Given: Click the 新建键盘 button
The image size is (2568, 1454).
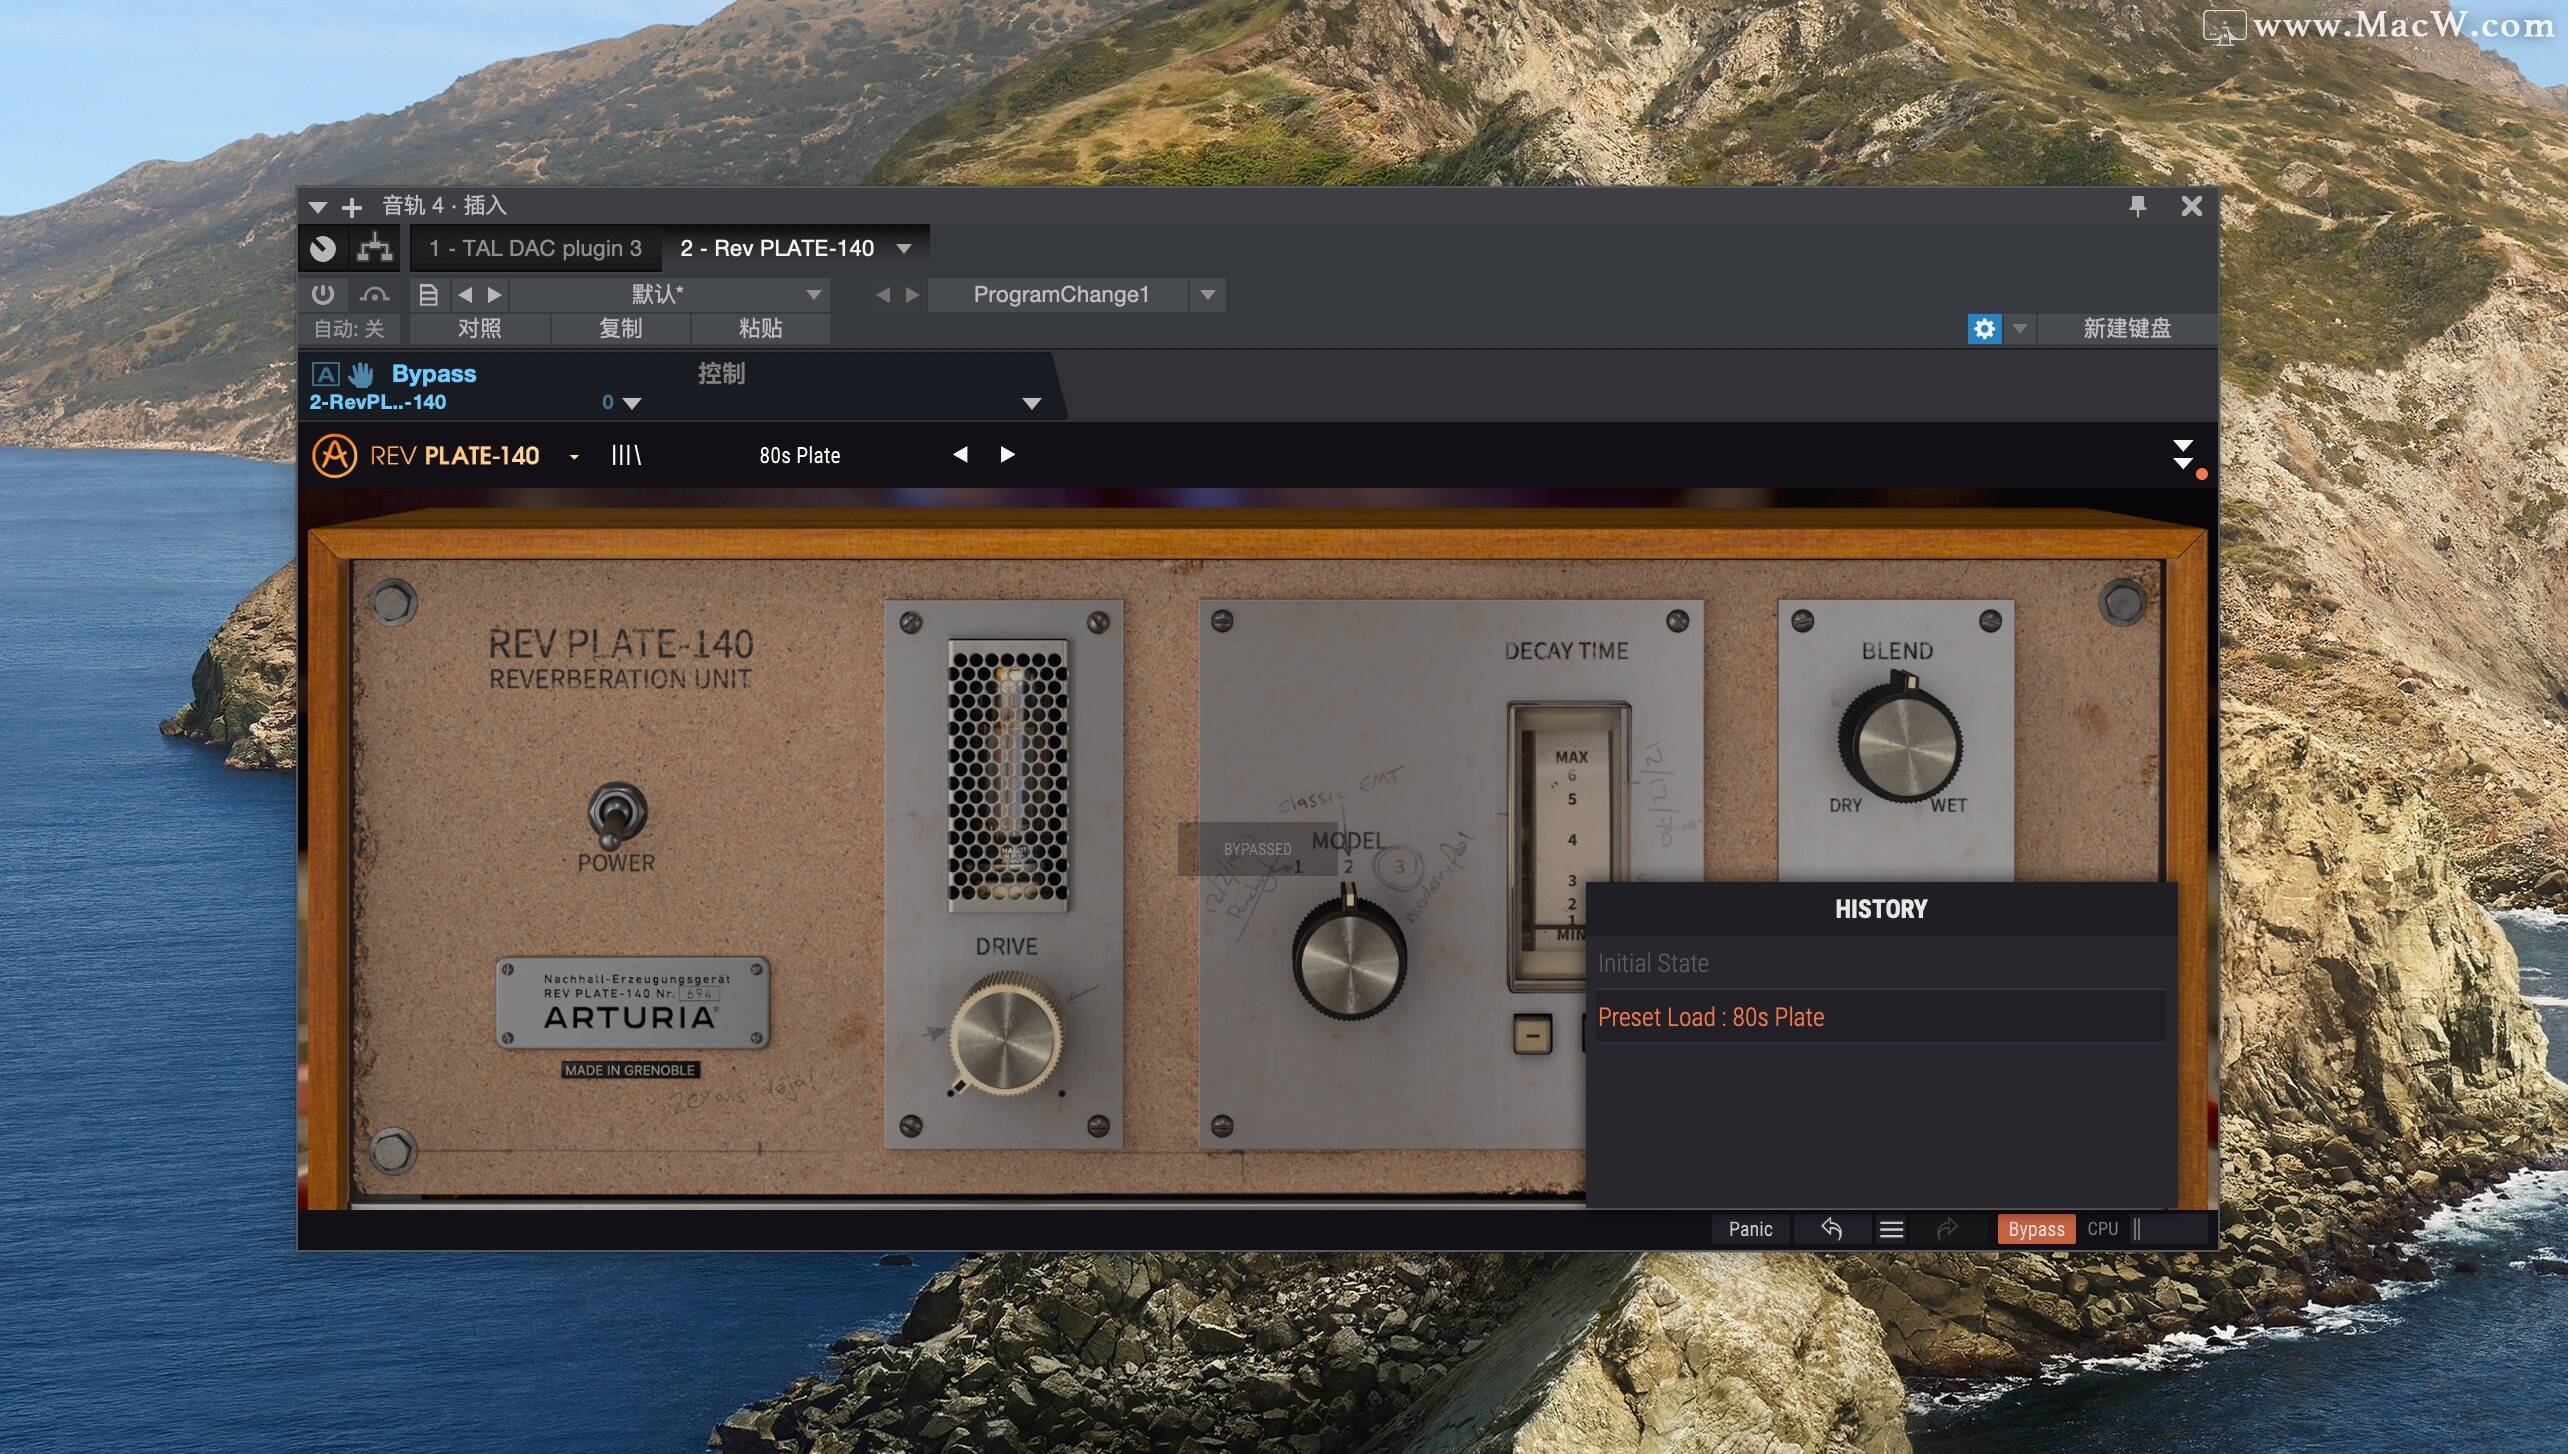Looking at the screenshot, I should (x=2126, y=328).
